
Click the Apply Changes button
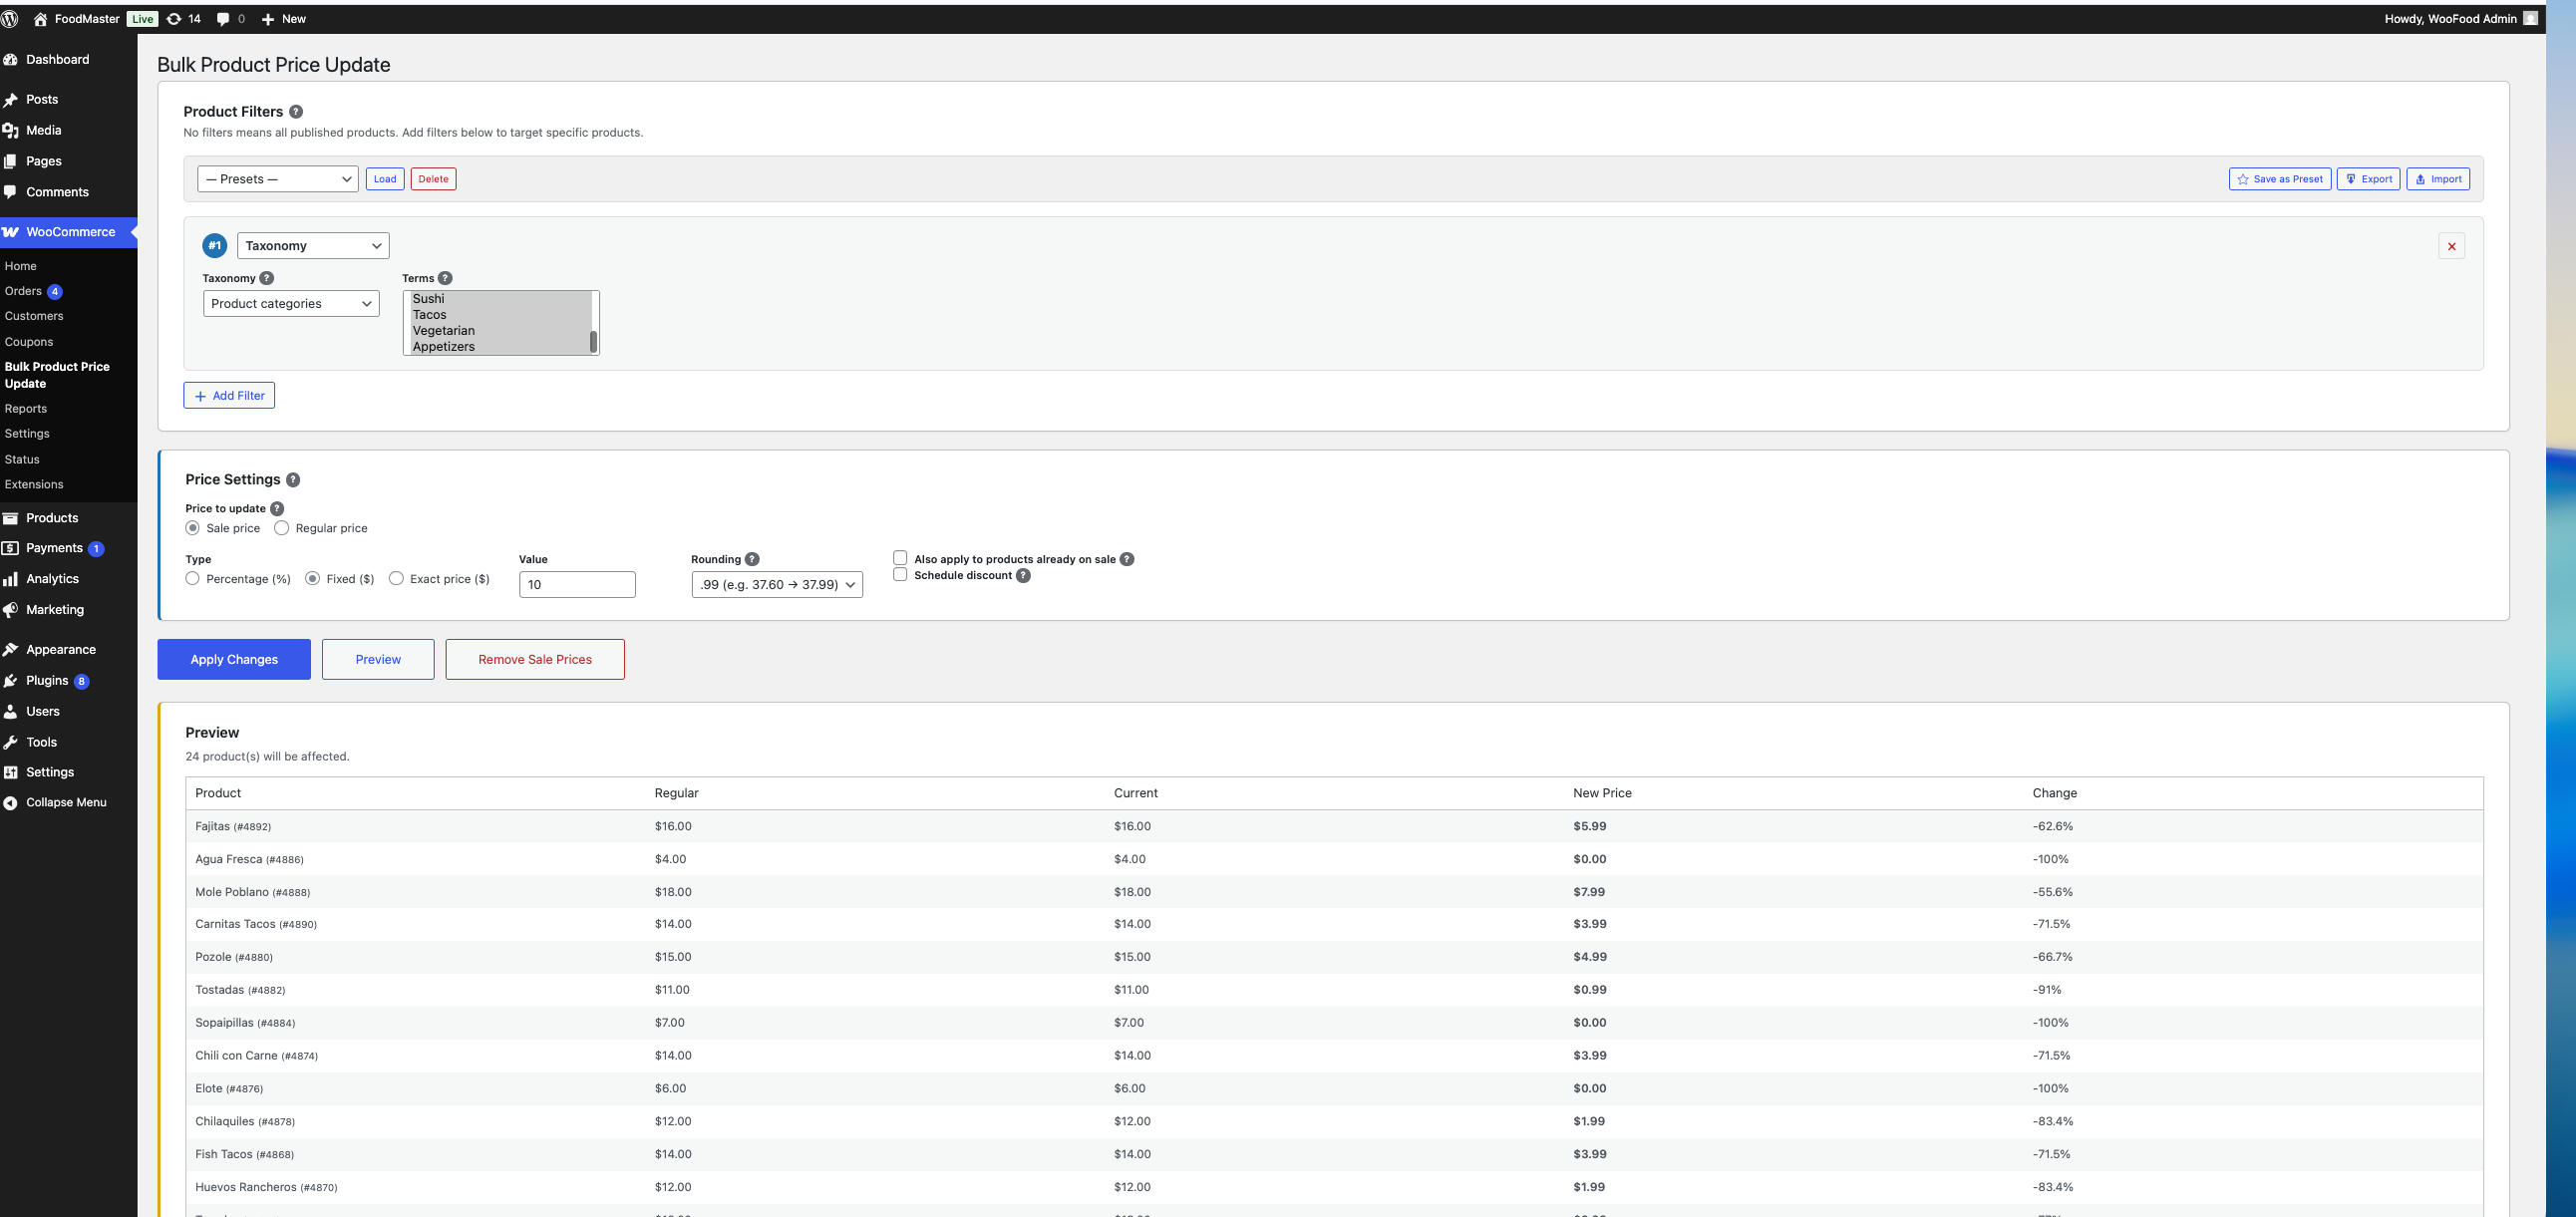coord(234,660)
